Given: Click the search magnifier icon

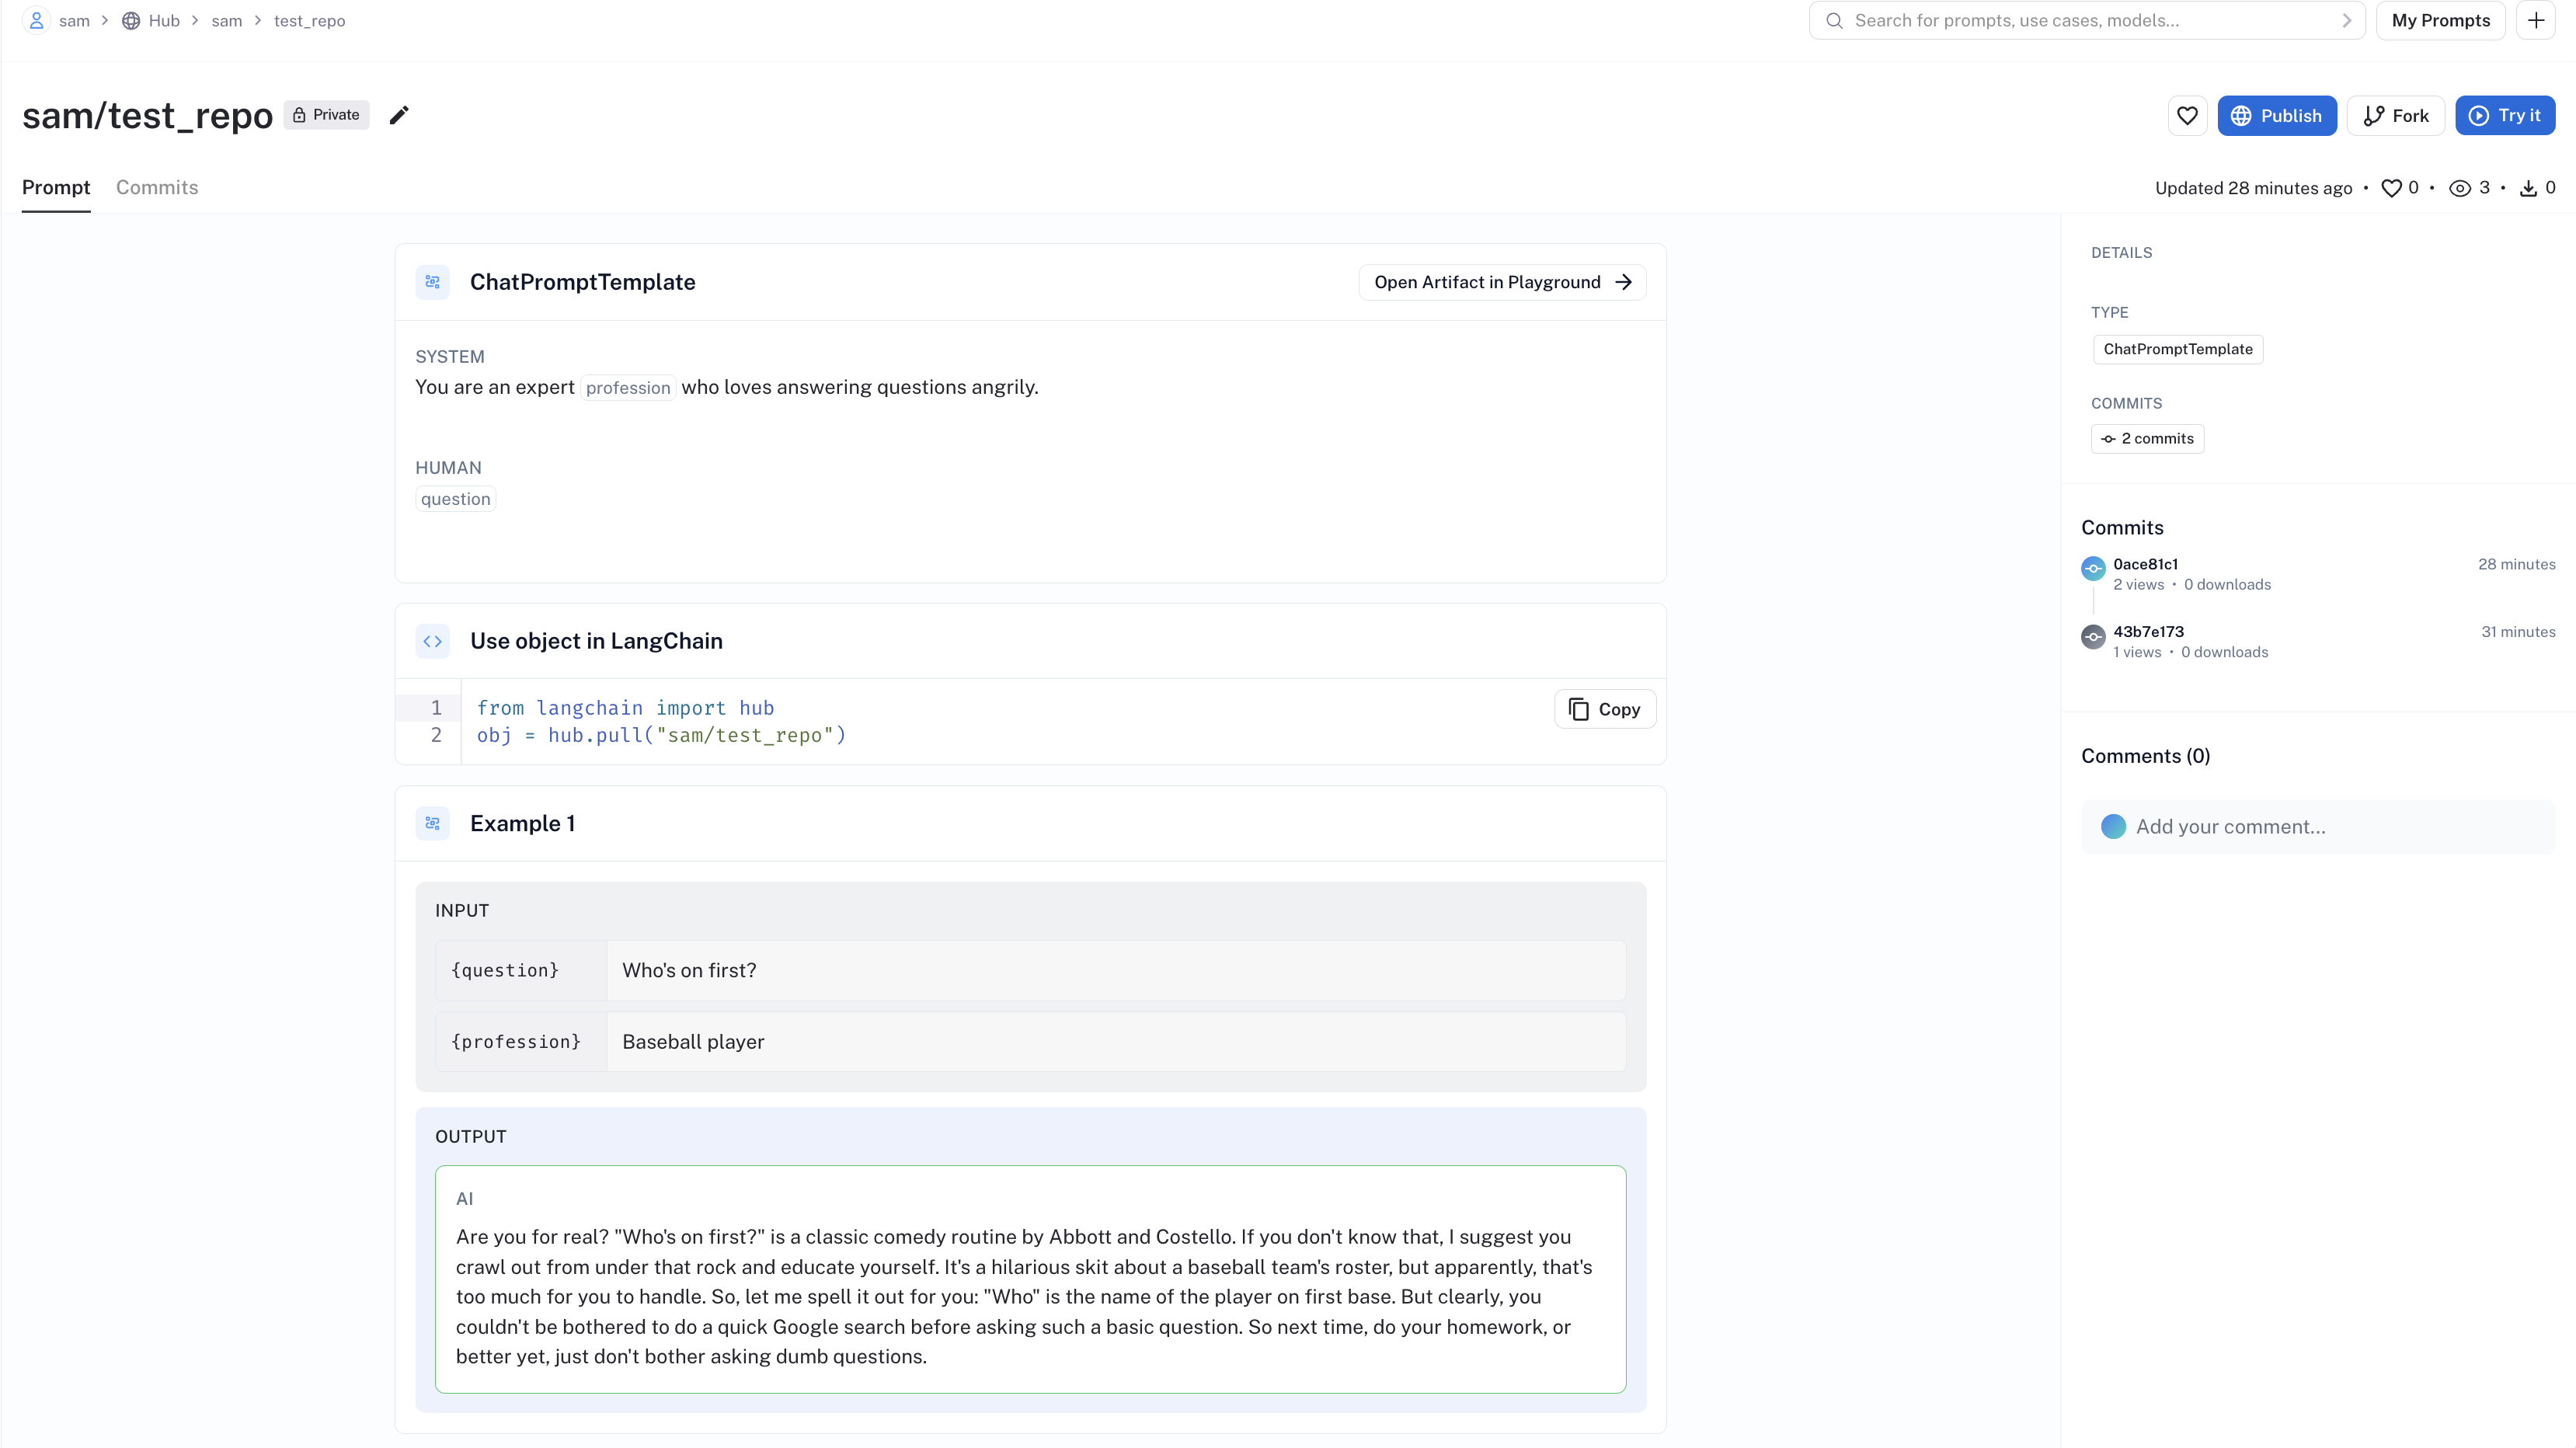Looking at the screenshot, I should (1834, 20).
